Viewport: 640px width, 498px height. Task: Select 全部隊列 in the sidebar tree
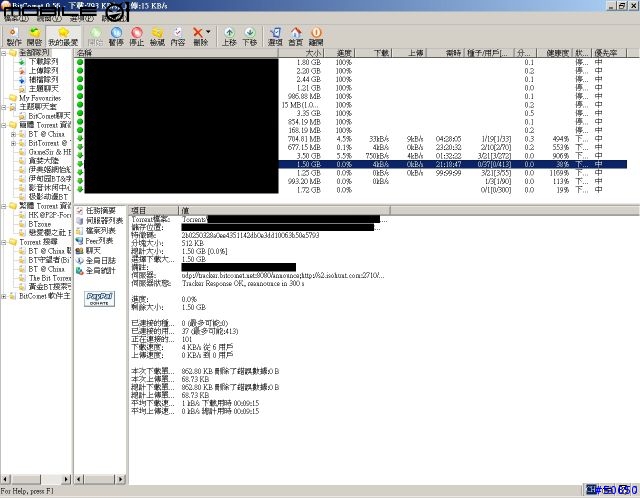[x=34, y=53]
